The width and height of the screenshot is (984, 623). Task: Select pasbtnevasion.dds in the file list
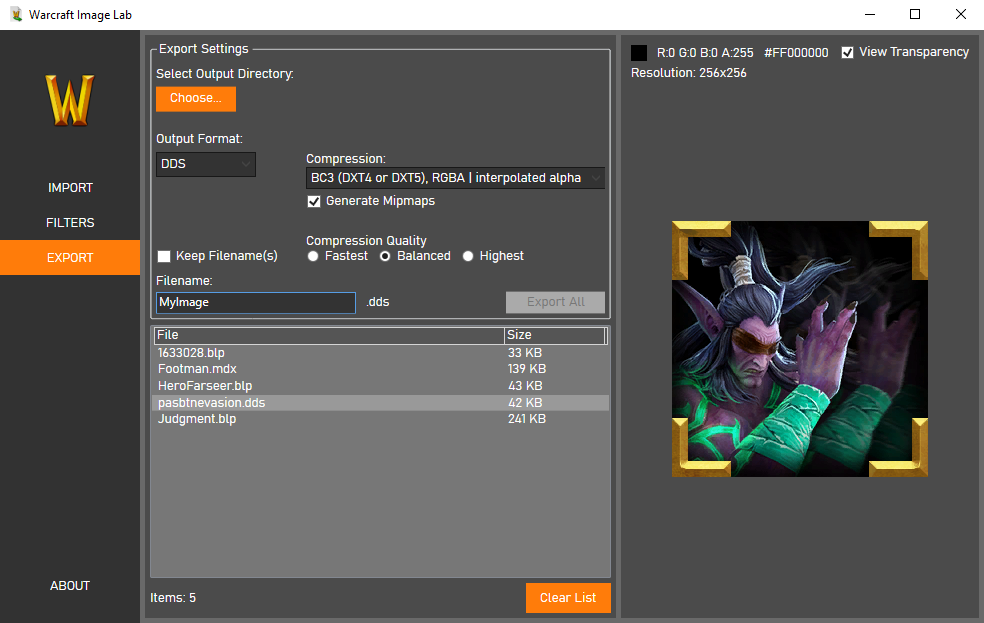point(380,403)
